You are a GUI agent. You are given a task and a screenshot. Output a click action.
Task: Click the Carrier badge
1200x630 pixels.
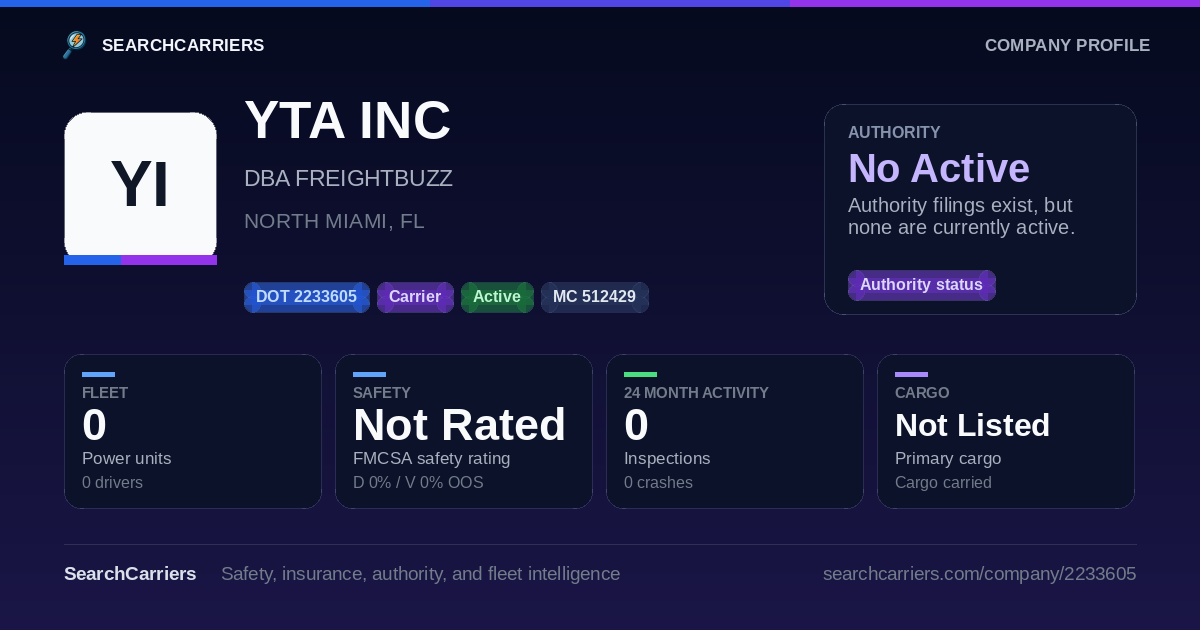pos(415,297)
